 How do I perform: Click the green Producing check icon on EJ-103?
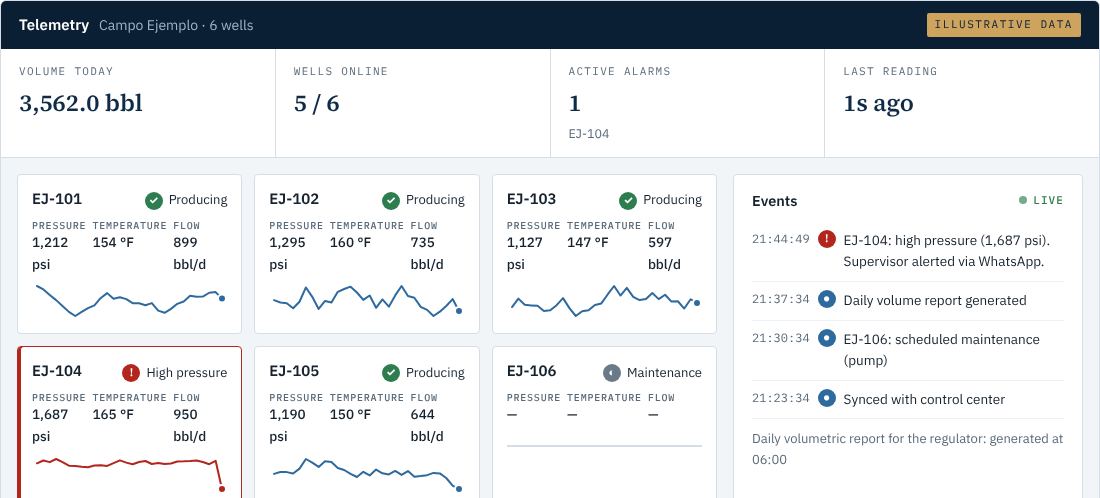click(x=628, y=201)
